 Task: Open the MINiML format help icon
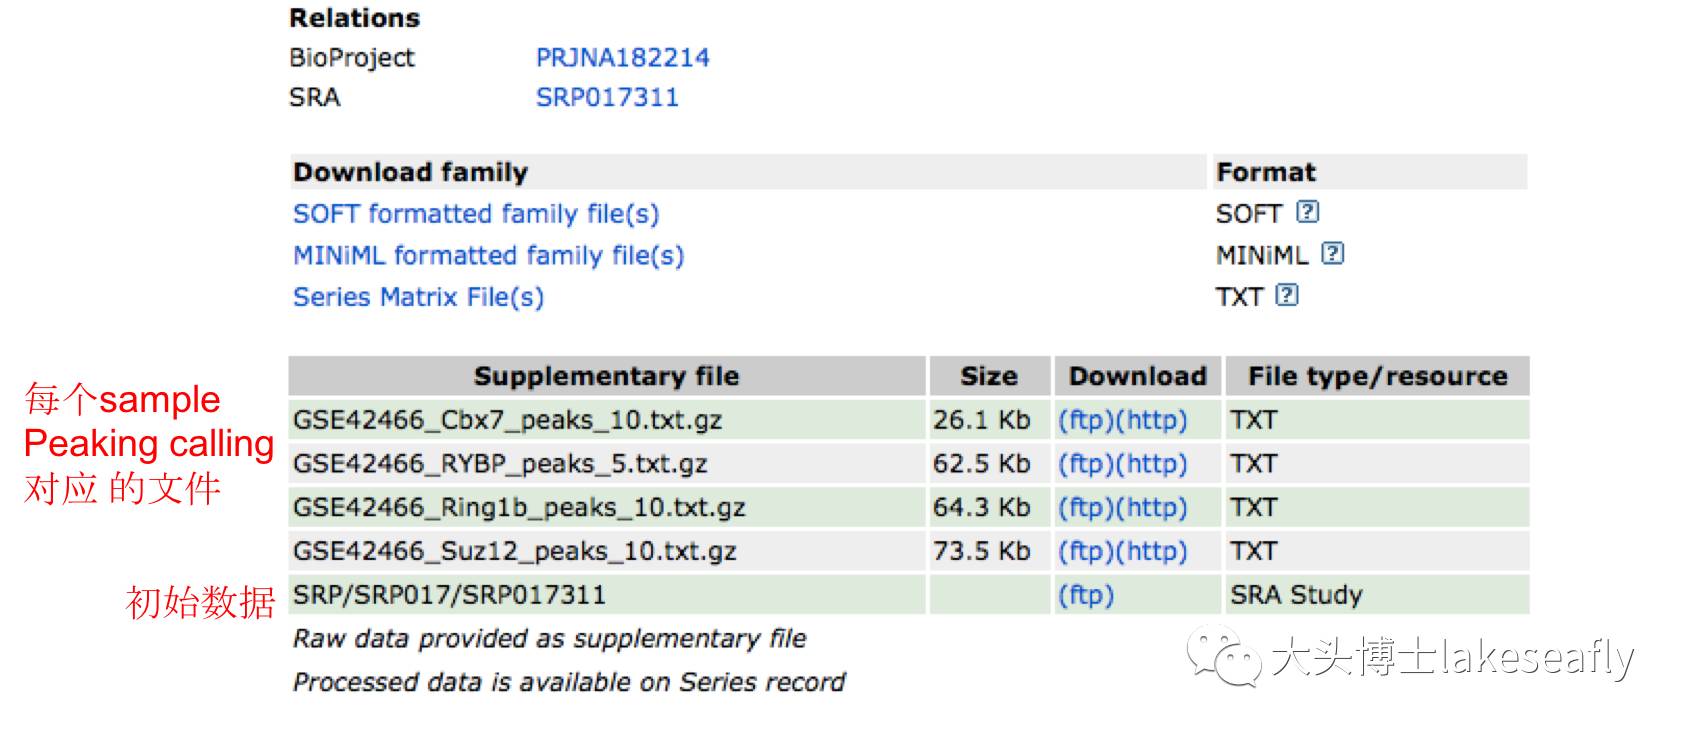1332,254
